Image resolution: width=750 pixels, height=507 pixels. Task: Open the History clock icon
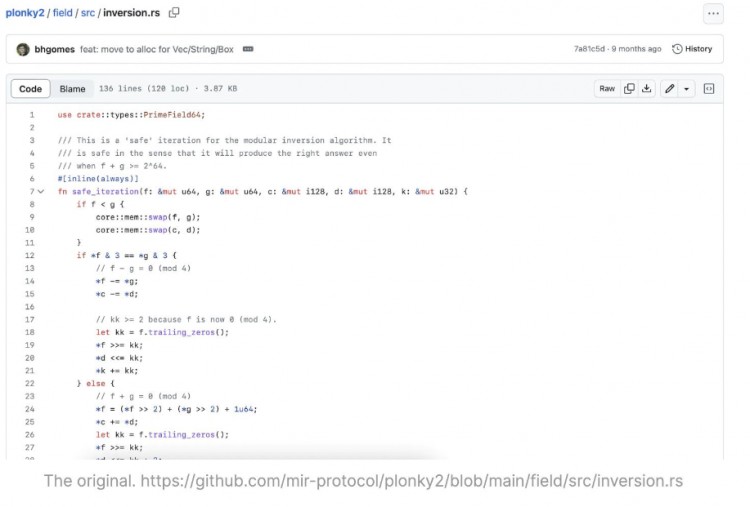[x=678, y=49]
